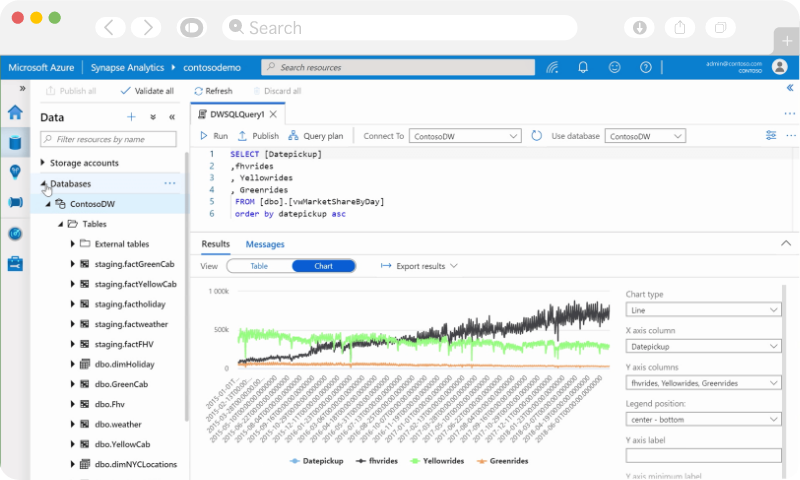Click Validate all

[147, 91]
